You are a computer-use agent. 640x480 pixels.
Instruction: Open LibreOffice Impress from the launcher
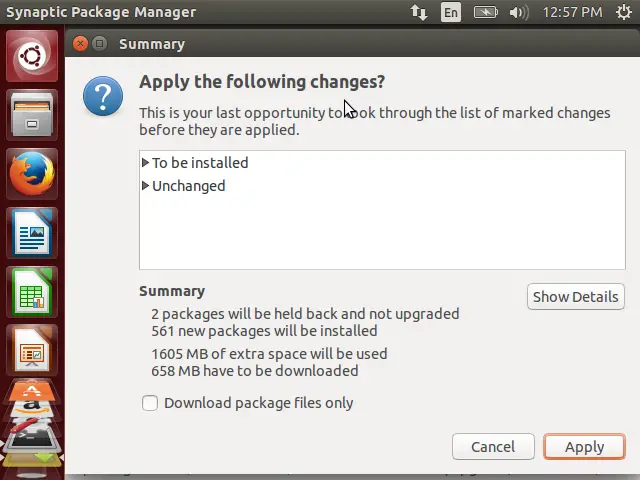click(32, 350)
